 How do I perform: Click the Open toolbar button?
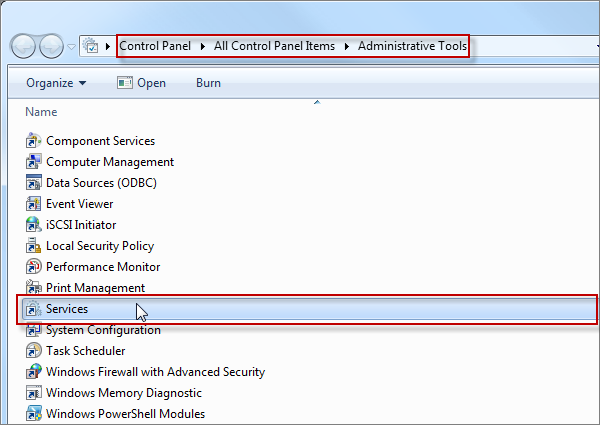pos(141,83)
